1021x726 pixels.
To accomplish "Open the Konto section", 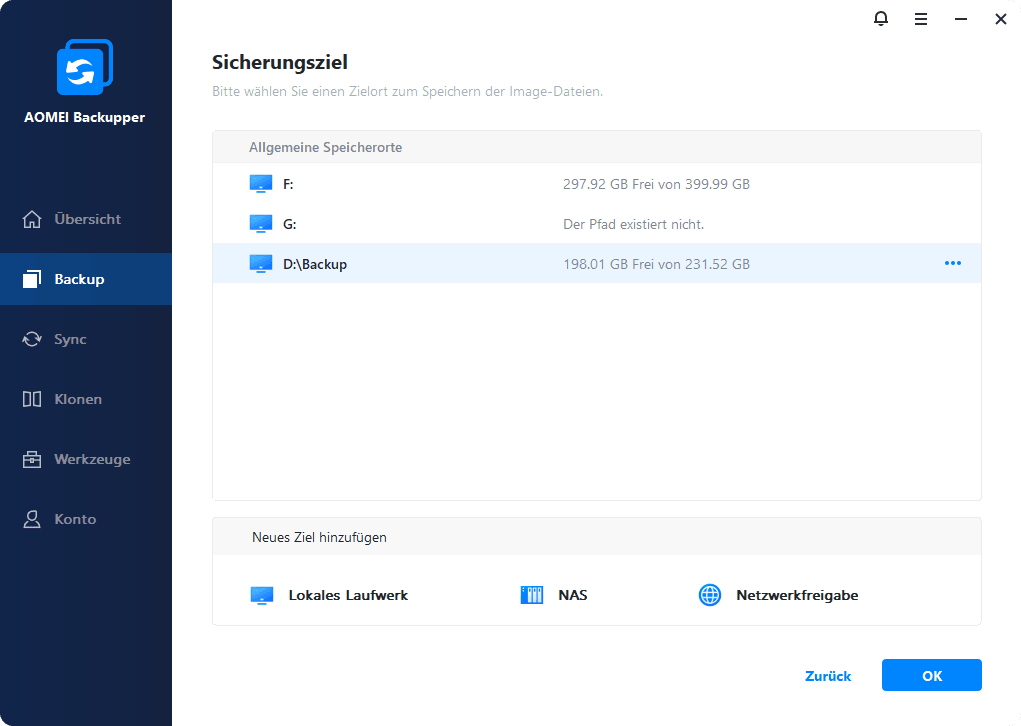I will click(86, 519).
